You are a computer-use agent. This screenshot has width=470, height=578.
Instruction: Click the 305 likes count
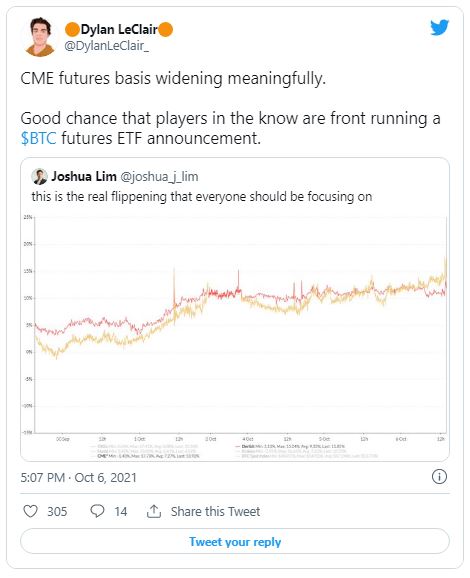coord(57,512)
